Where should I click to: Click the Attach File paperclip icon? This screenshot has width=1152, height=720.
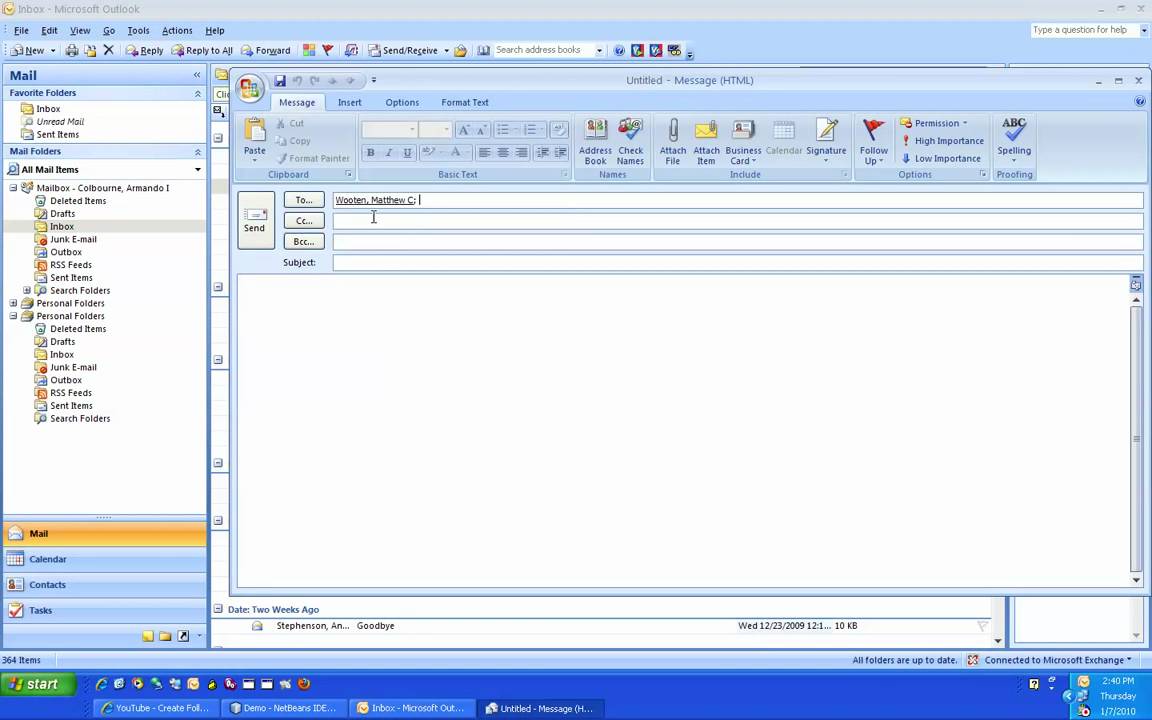[x=672, y=142]
